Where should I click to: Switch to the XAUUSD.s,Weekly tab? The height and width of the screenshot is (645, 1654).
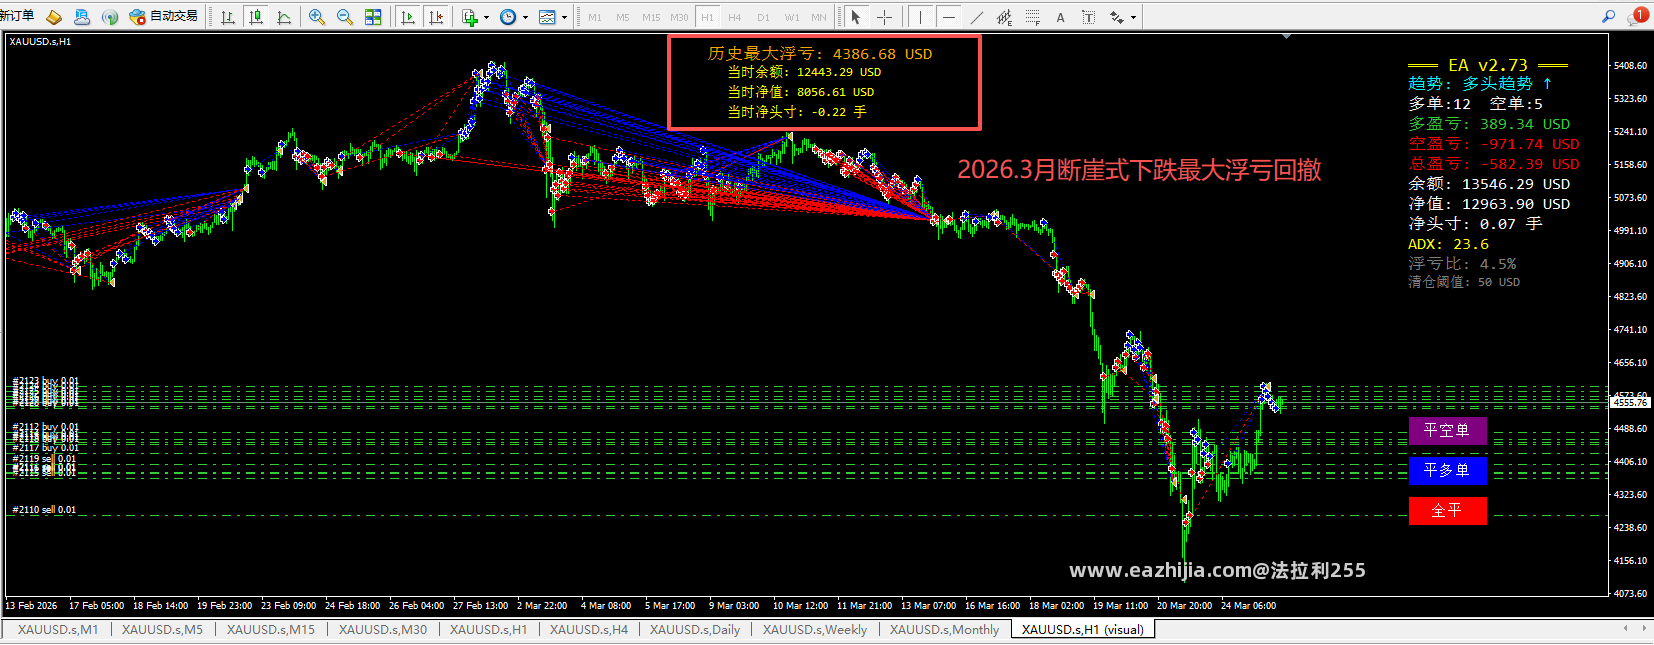[815, 629]
